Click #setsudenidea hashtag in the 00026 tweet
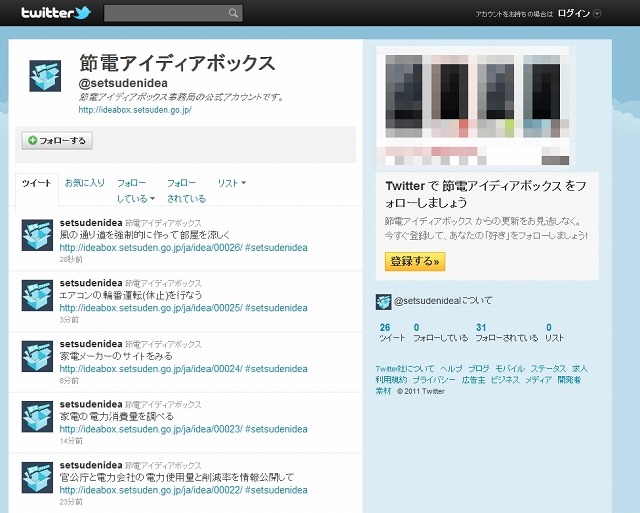 pyautogui.click(x=276, y=248)
